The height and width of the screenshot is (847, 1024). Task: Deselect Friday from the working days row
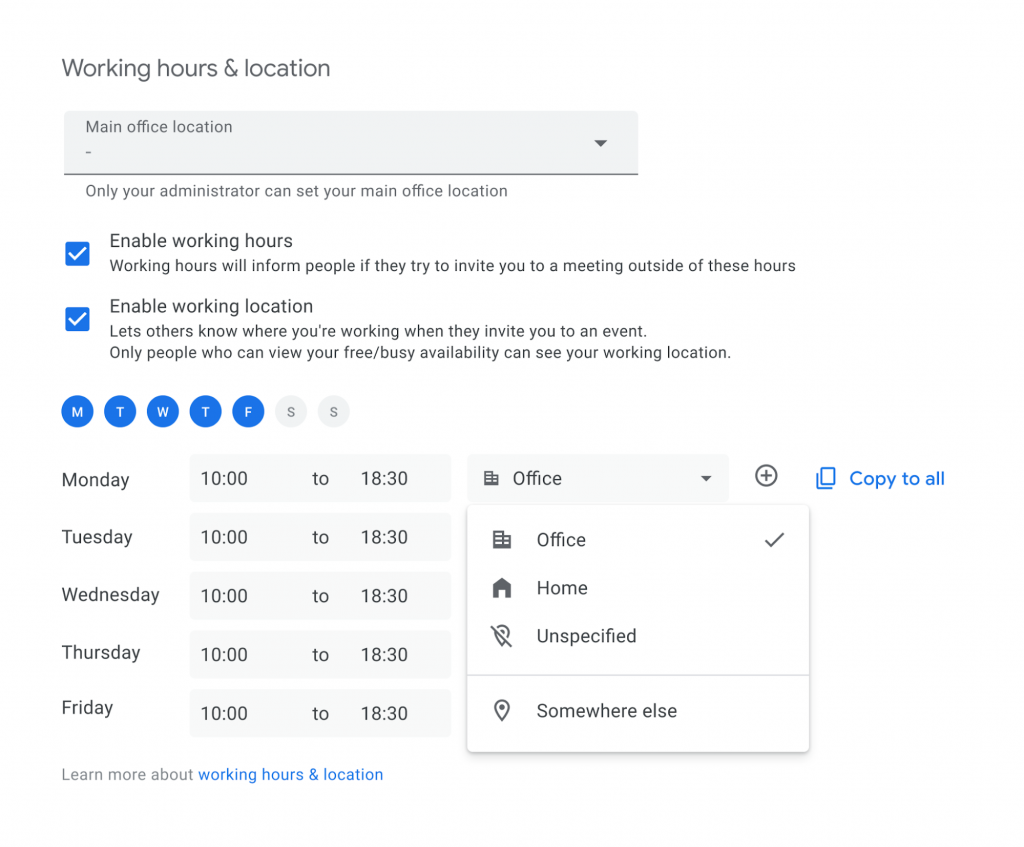click(x=248, y=411)
